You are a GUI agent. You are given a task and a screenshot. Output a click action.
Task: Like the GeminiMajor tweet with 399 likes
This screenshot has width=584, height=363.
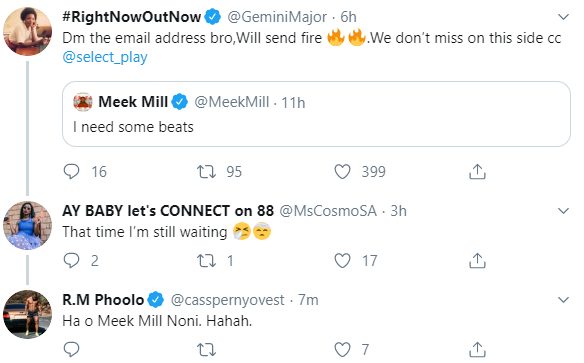342,172
